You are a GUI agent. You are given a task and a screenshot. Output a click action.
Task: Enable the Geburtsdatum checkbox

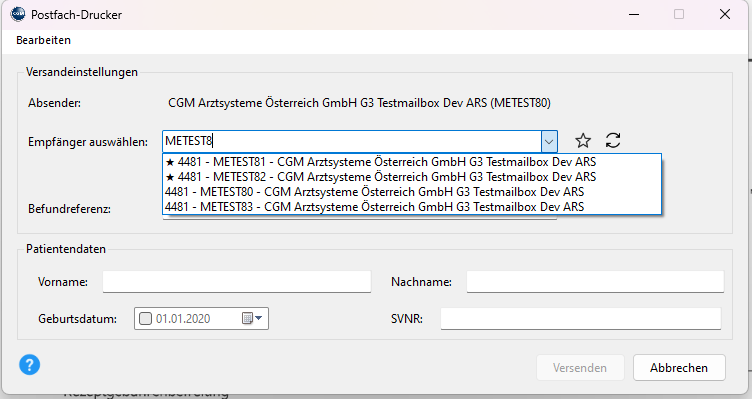point(145,318)
